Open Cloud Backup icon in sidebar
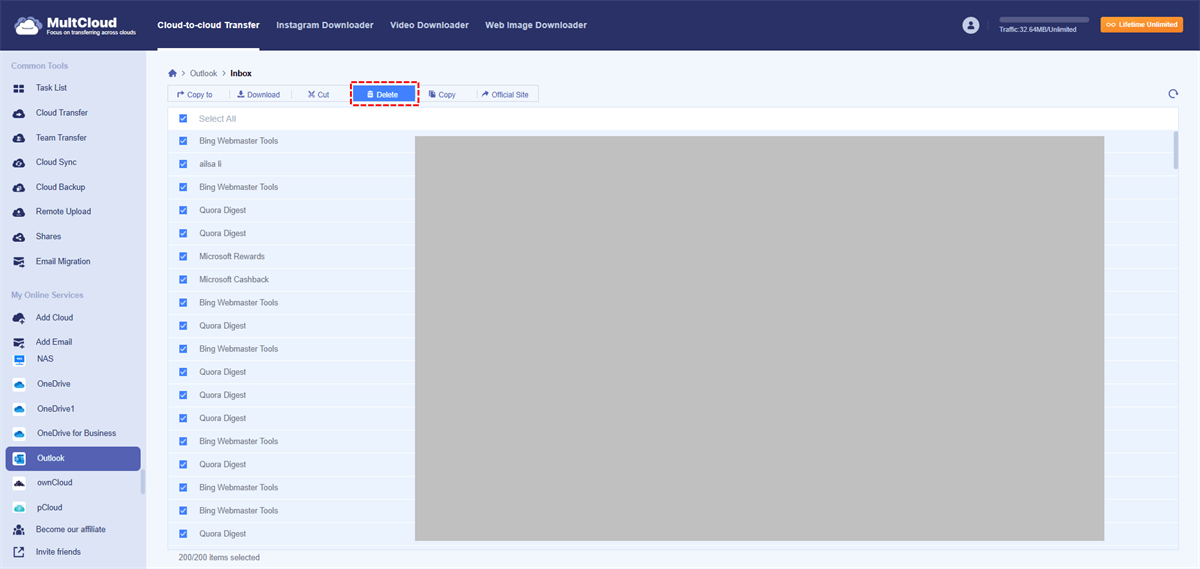Image resolution: width=1200 pixels, height=569 pixels. 19,187
